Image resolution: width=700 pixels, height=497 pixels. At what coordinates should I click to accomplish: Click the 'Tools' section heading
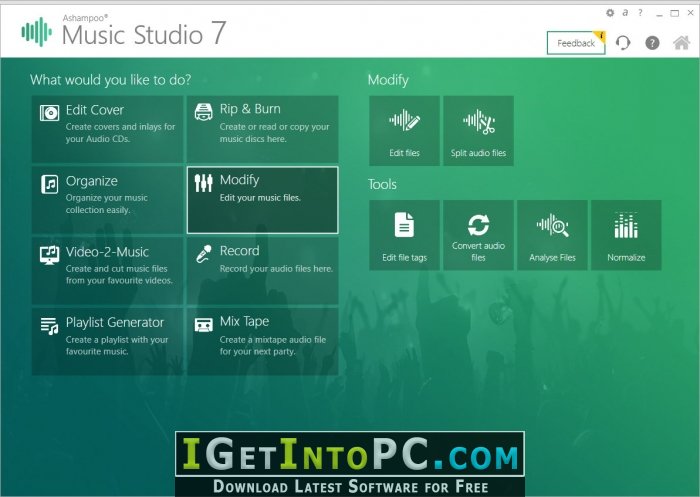382,184
